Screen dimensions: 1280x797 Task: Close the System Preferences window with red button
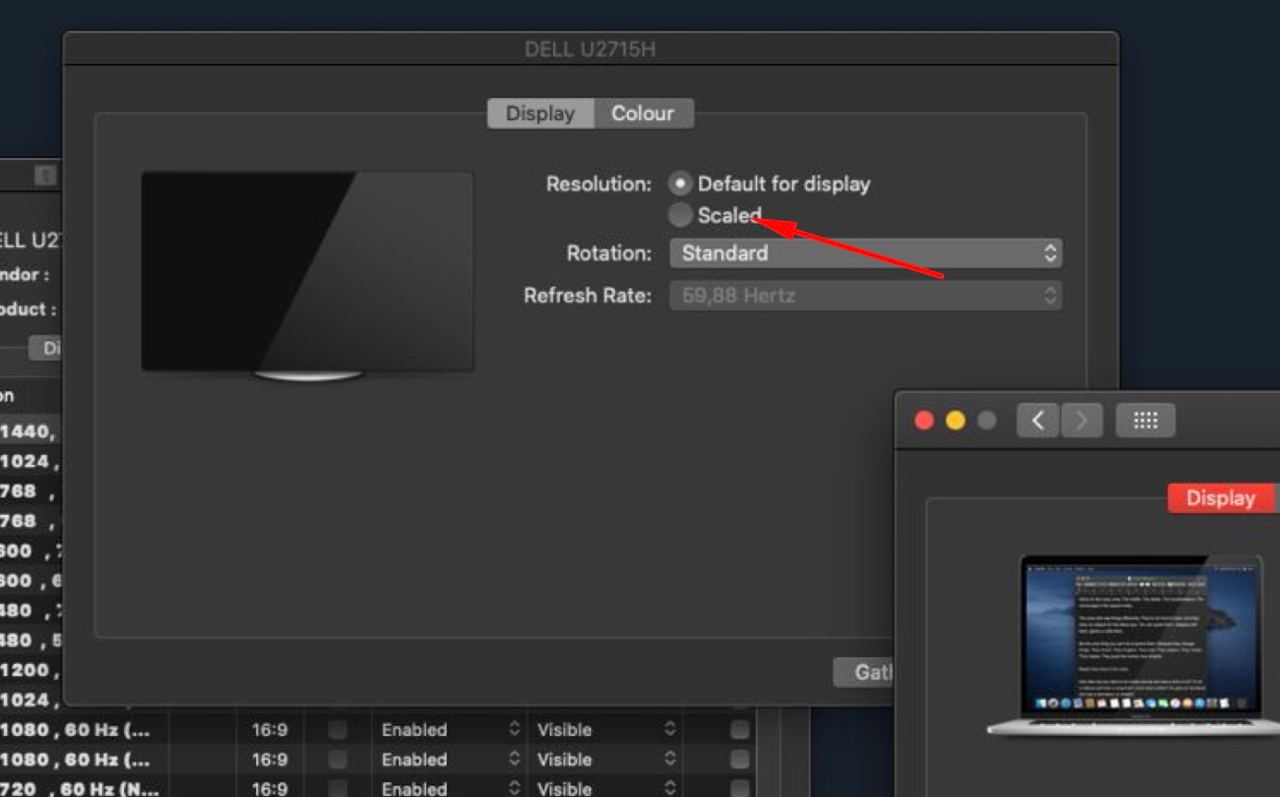pos(924,421)
